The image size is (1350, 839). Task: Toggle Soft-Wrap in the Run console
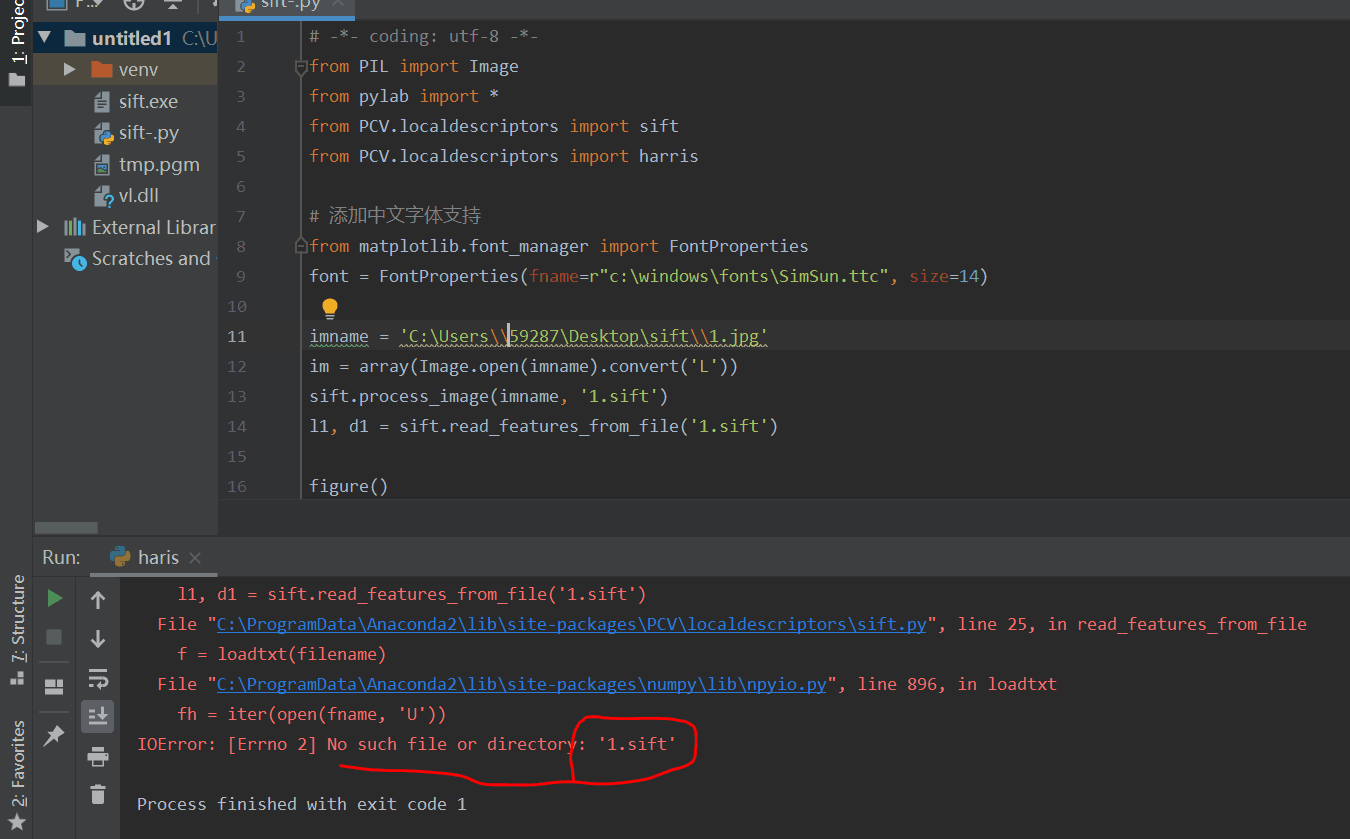(x=98, y=679)
